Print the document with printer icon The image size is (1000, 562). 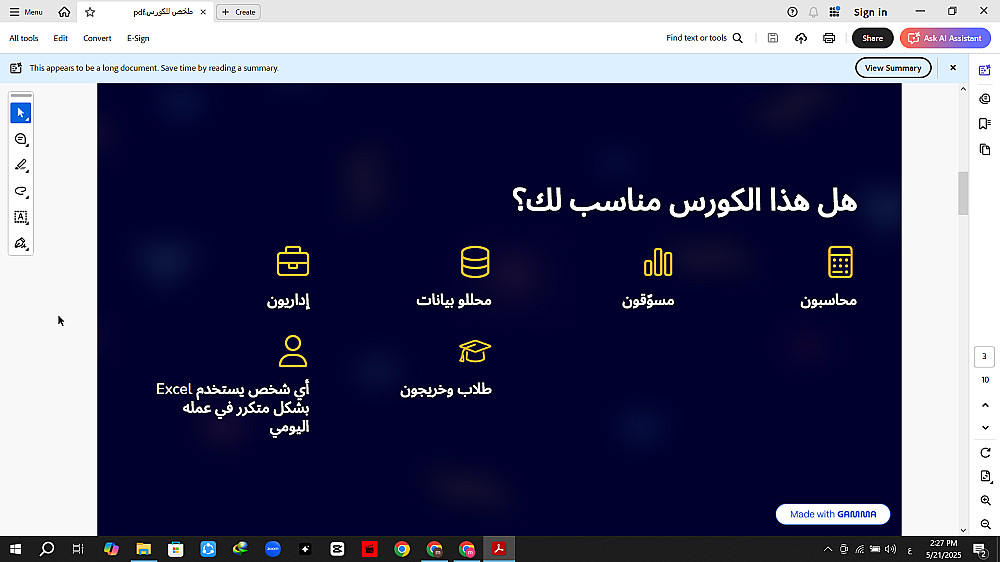click(828, 38)
